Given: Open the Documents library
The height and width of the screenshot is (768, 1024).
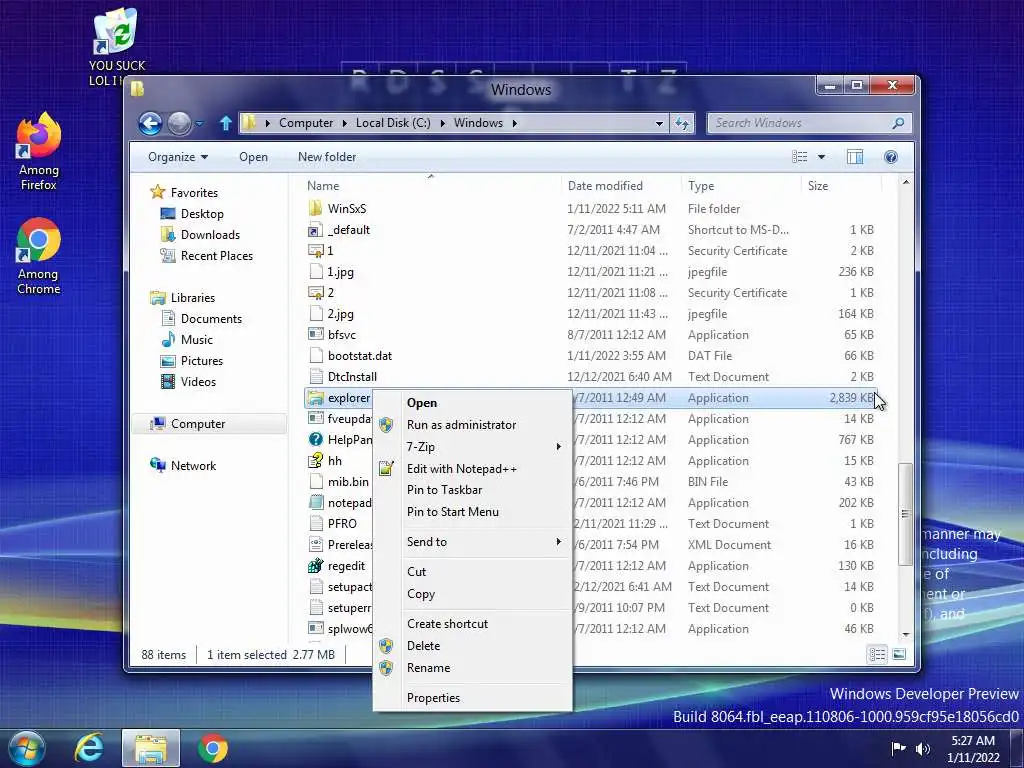Looking at the screenshot, I should click(201, 319).
